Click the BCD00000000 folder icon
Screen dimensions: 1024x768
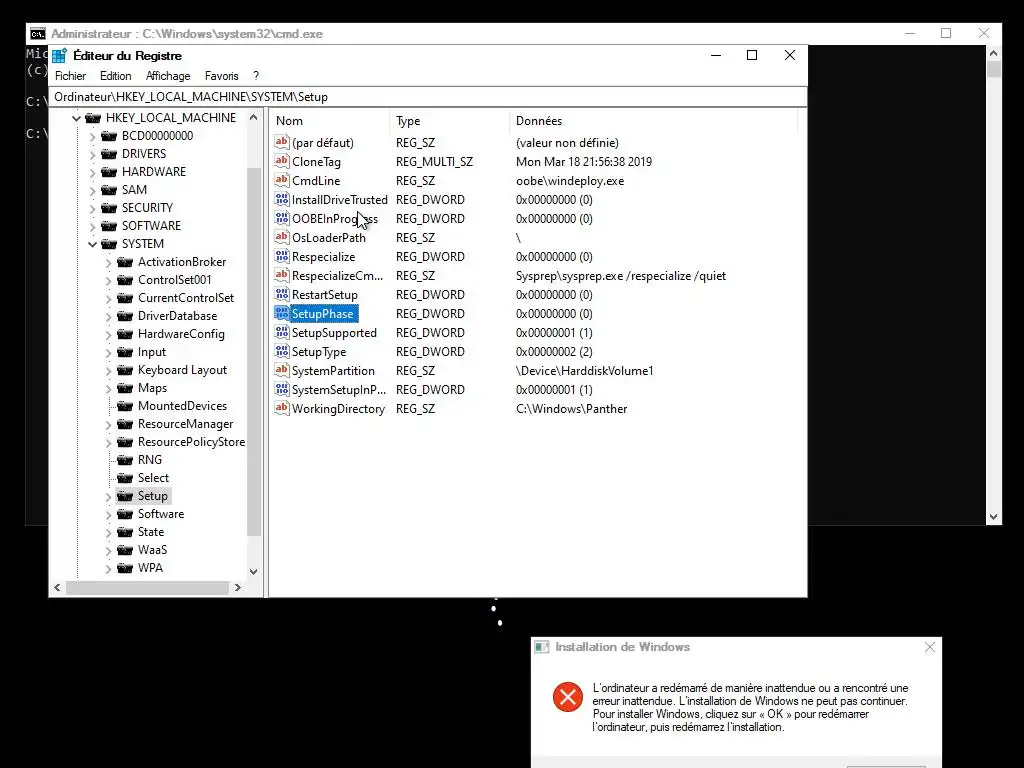click(109, 136)
